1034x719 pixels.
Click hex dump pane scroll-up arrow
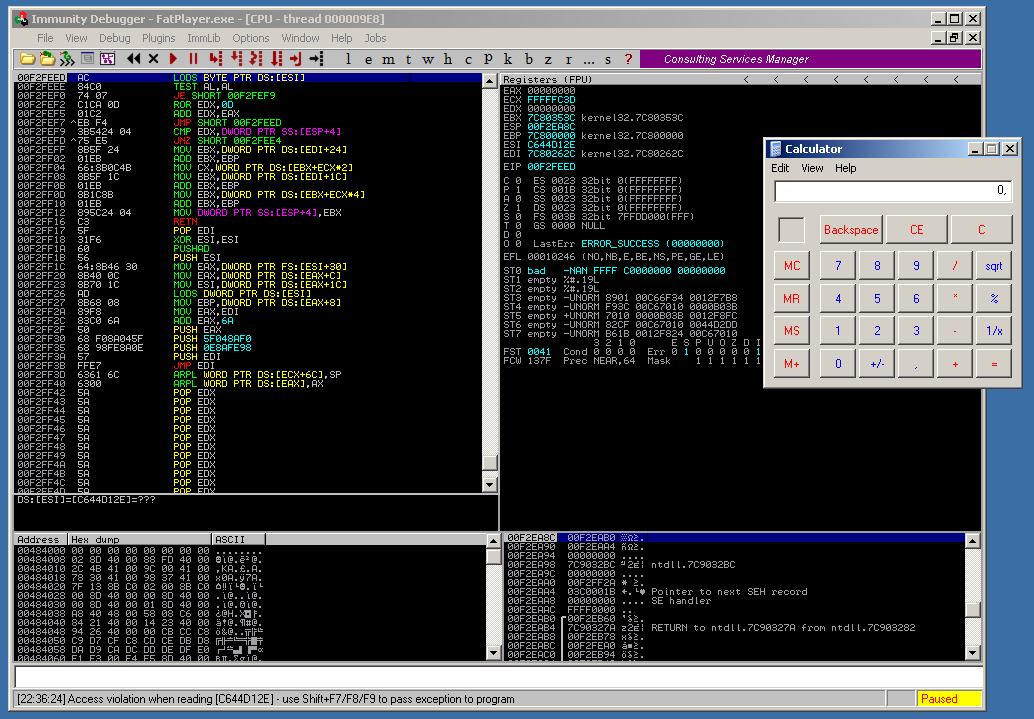coord(493,541)
